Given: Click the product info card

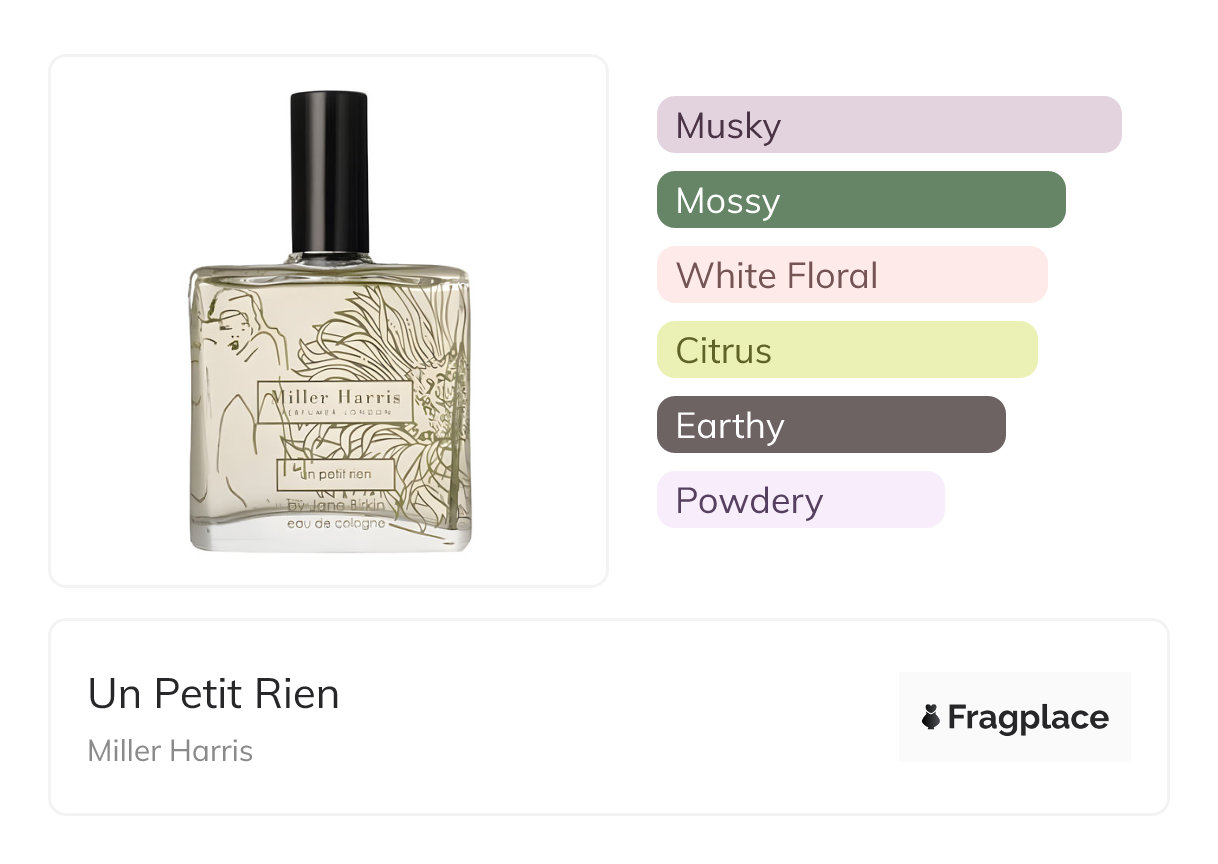Looking at the screenshot, I should (x=609, y=717).
